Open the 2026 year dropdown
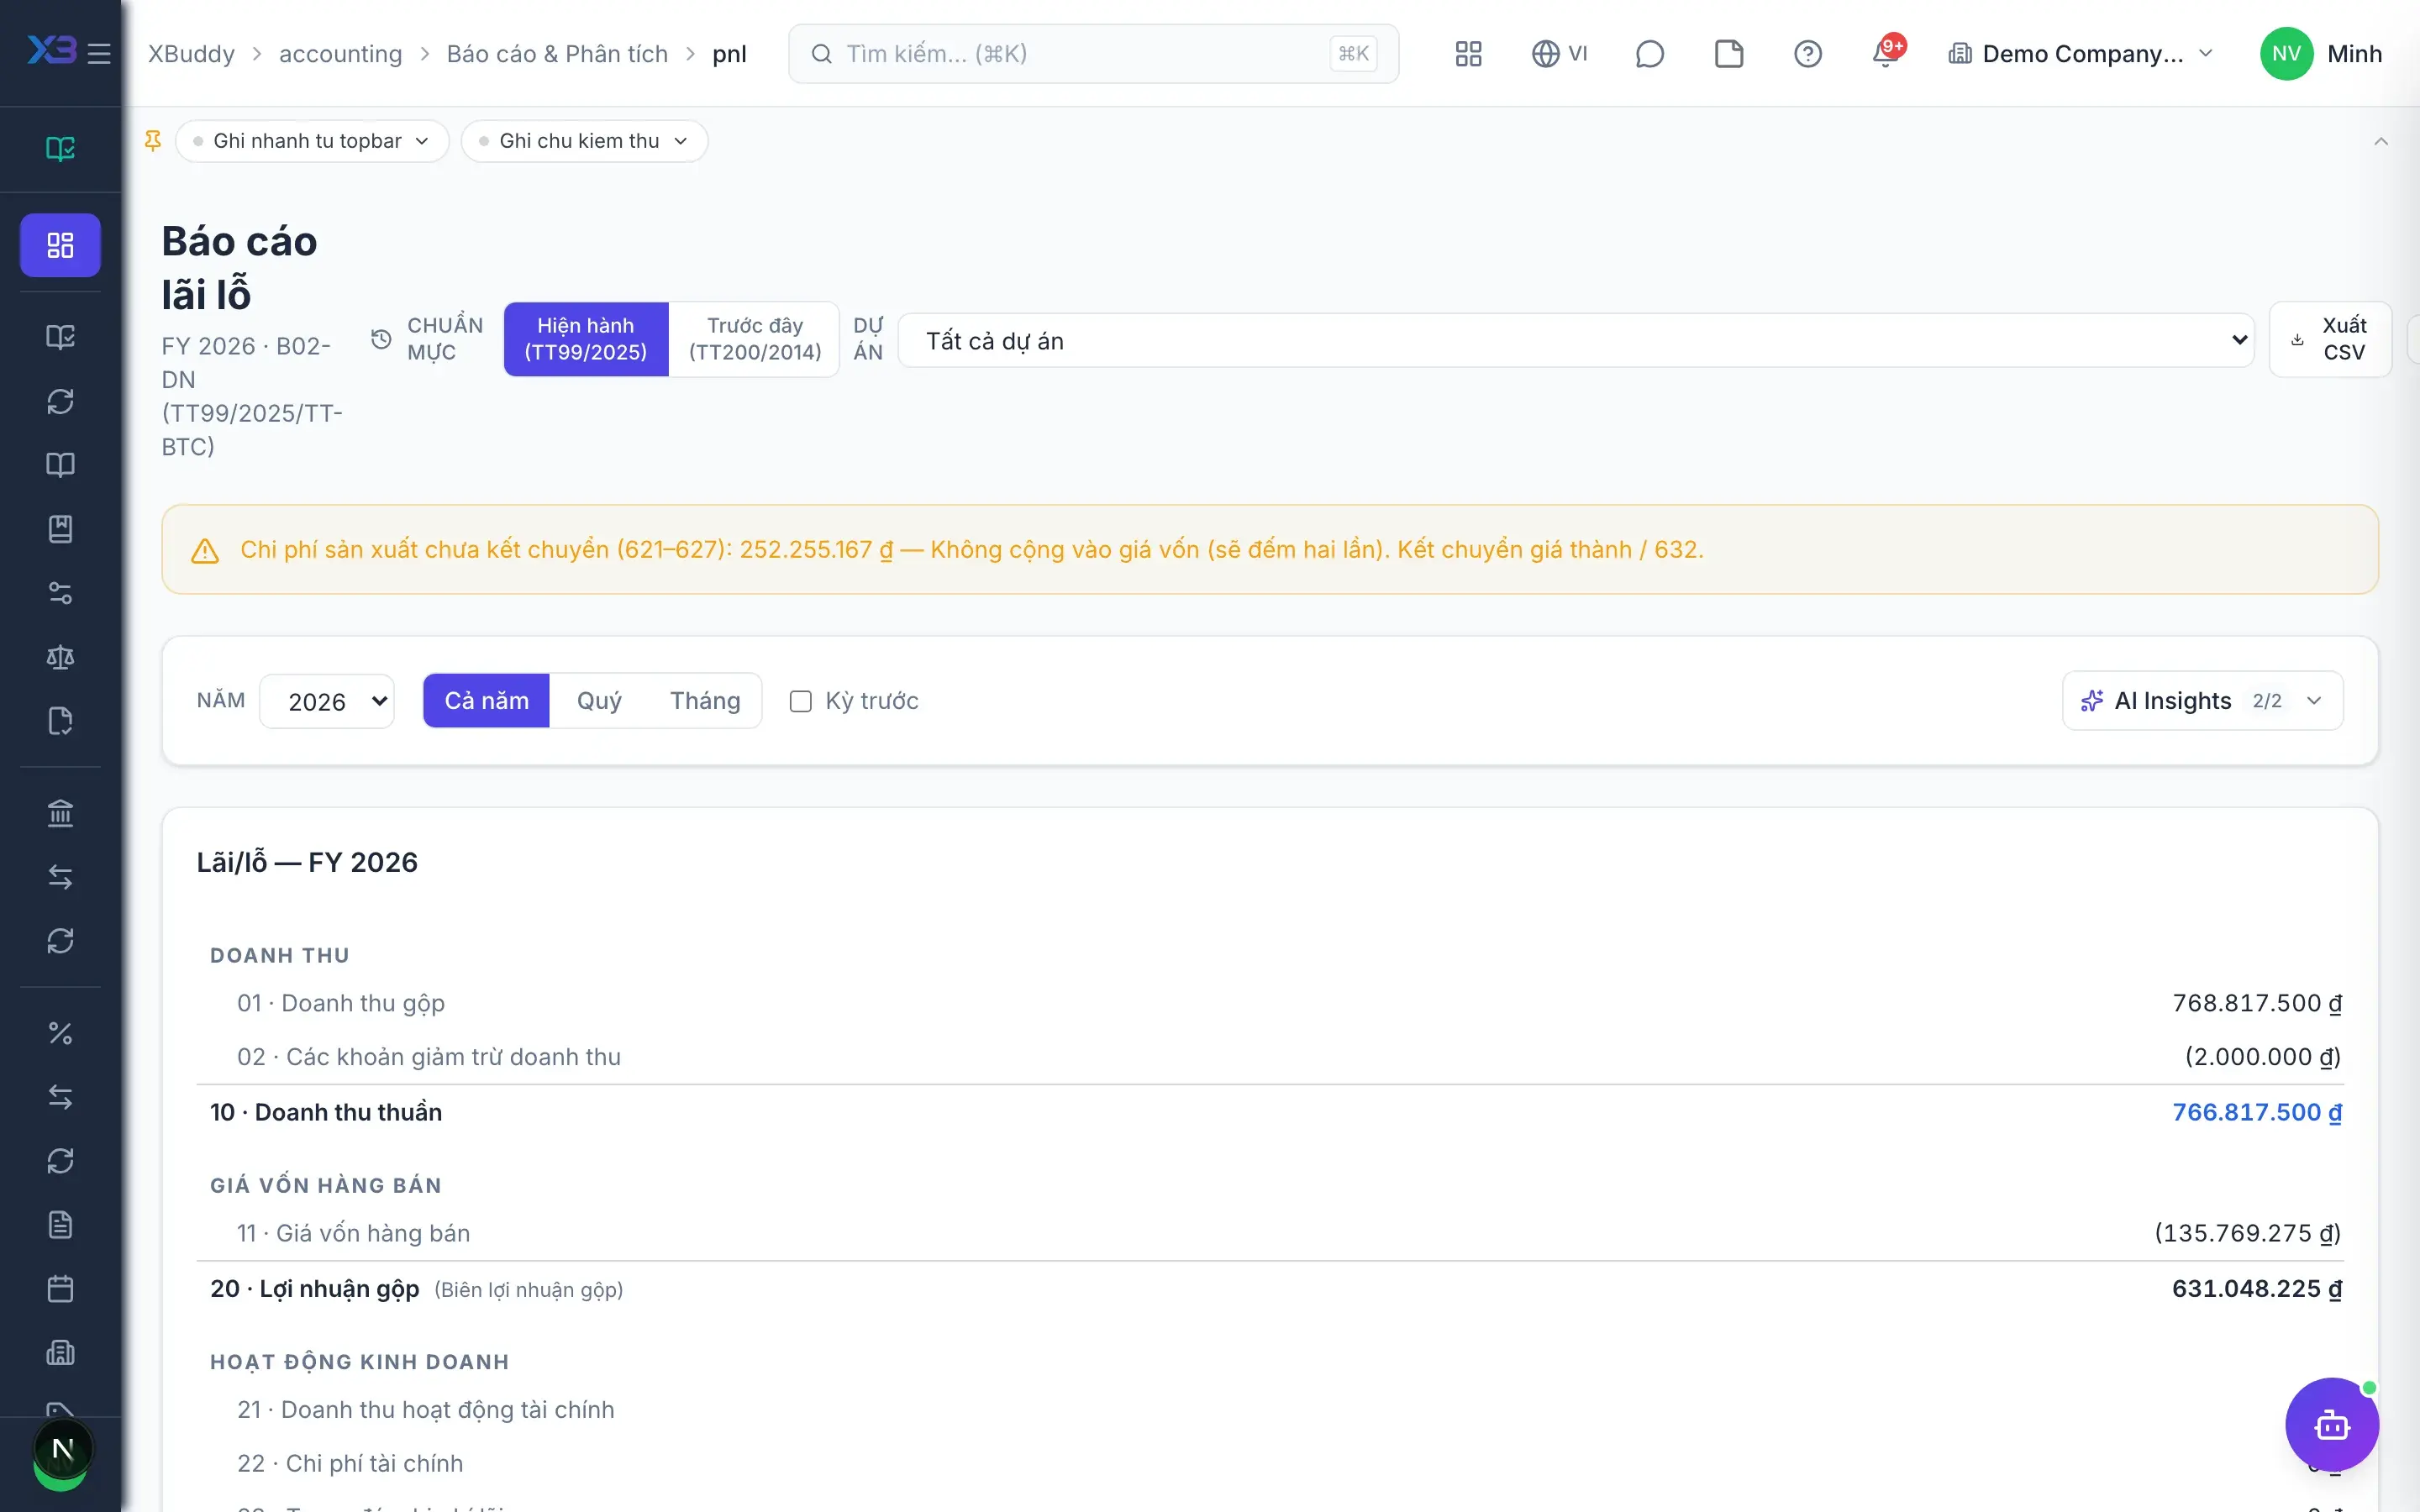Image resolution: width=2420 pixels, height=1512 pixels. point(327,701)
